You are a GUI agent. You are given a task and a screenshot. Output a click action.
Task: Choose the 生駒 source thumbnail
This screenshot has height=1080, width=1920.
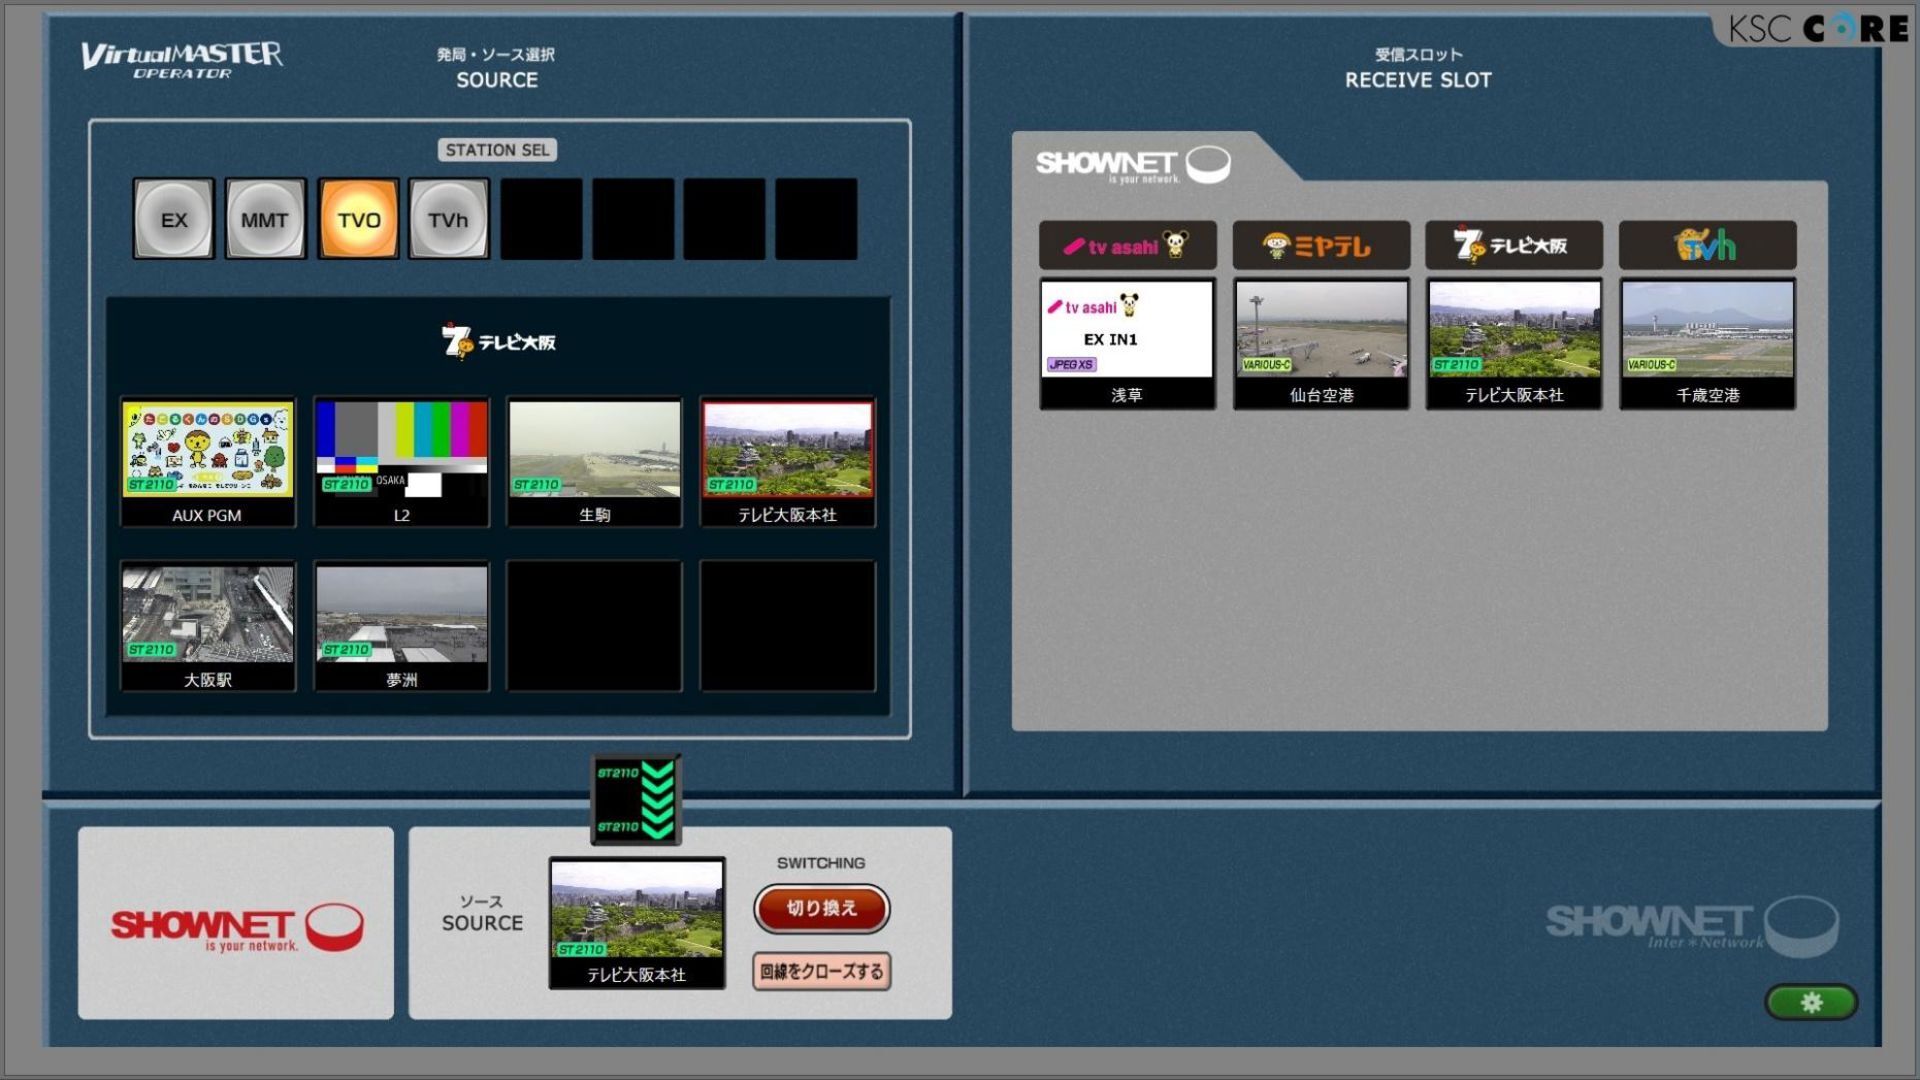[x=595, y=462]
